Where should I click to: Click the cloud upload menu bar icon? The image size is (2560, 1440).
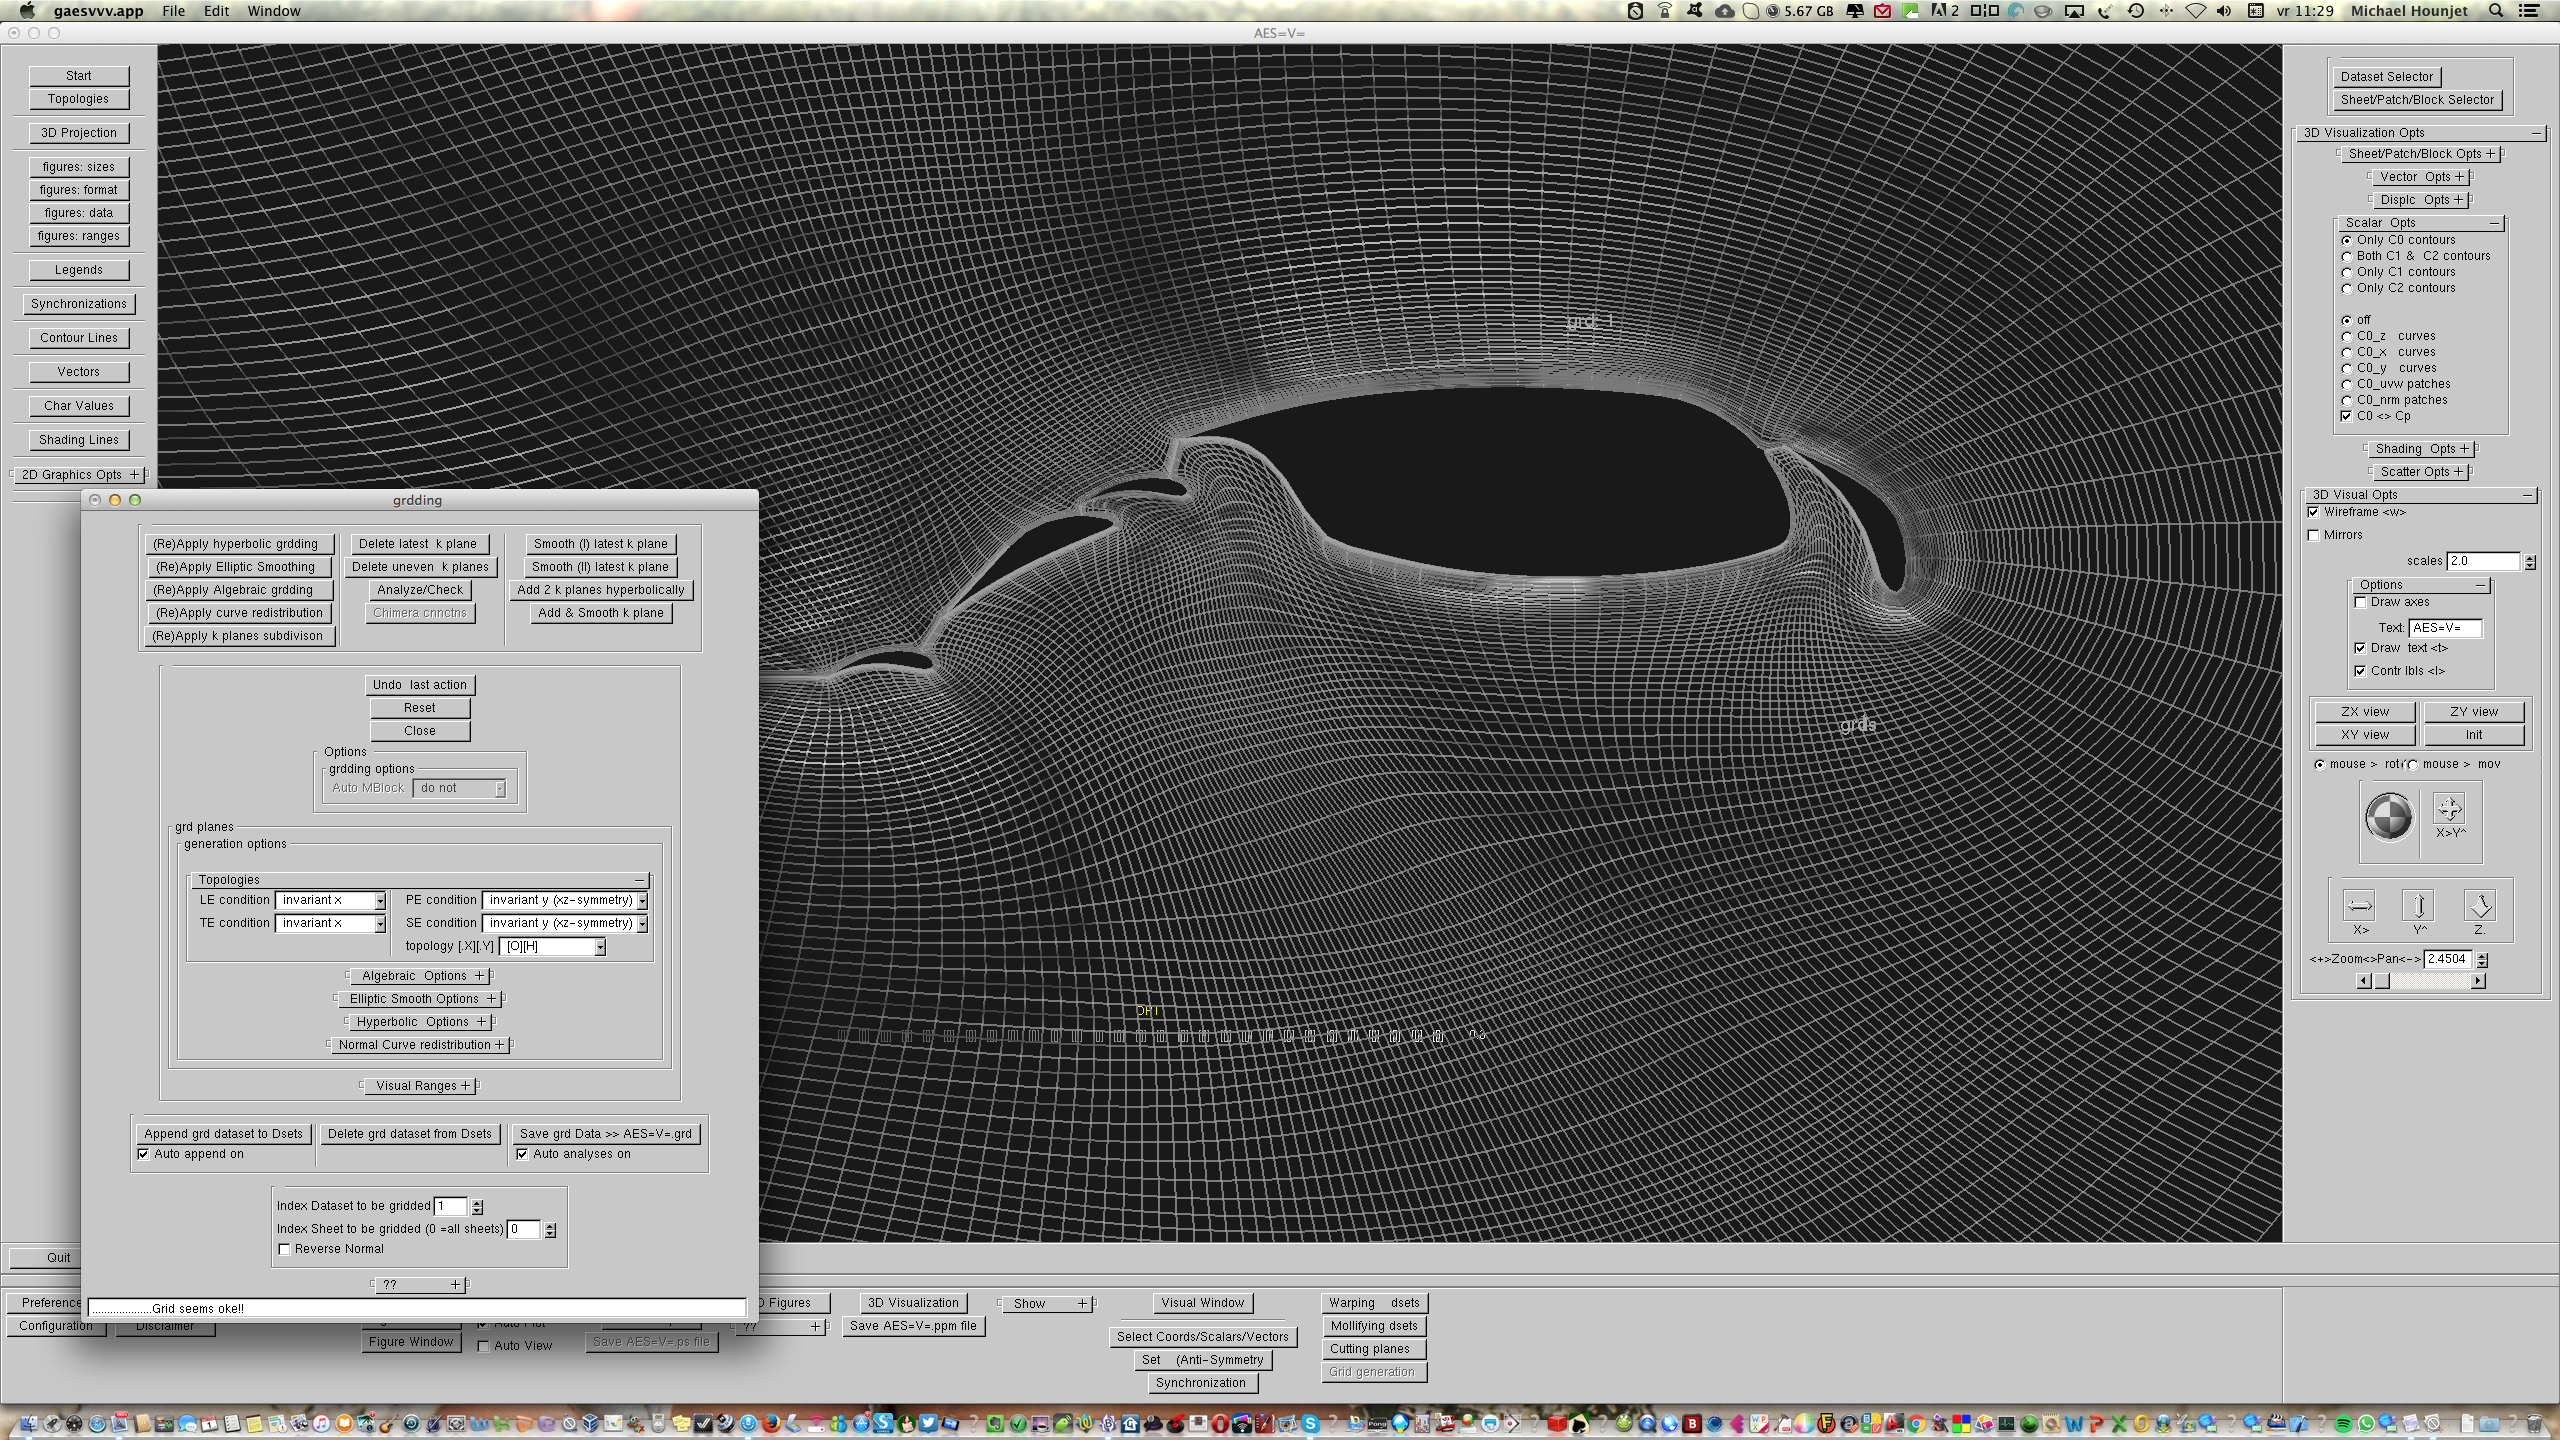pyautogui.click(x=1725, y=11)
